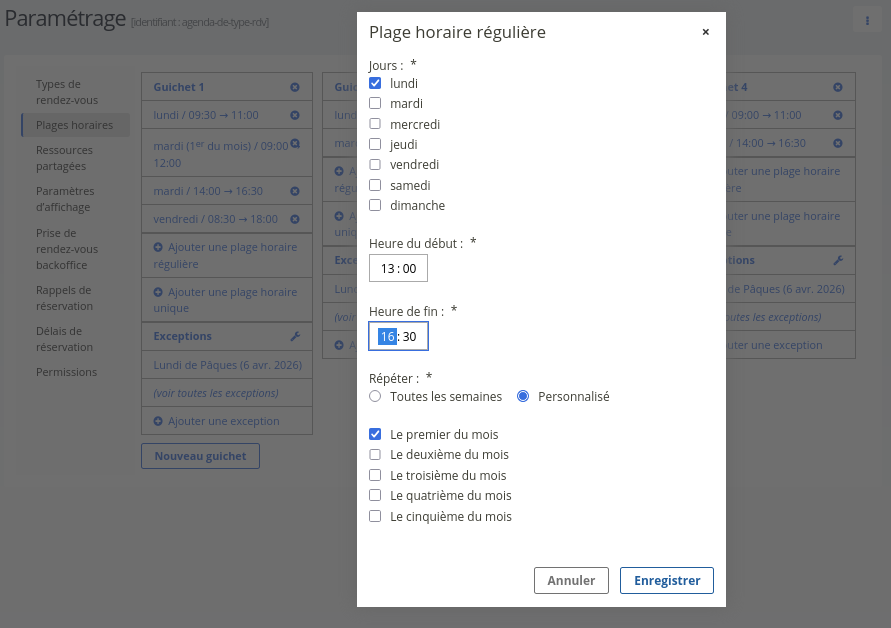Screen dimensions: 891x628
Task: Select the Personnalisé repeat option
Action: point(523,397)
